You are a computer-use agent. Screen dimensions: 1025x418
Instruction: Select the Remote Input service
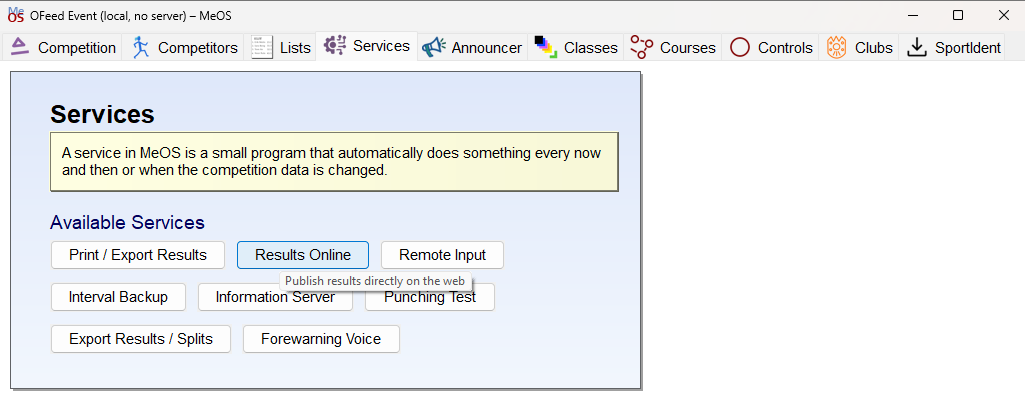tap(443, 255)
